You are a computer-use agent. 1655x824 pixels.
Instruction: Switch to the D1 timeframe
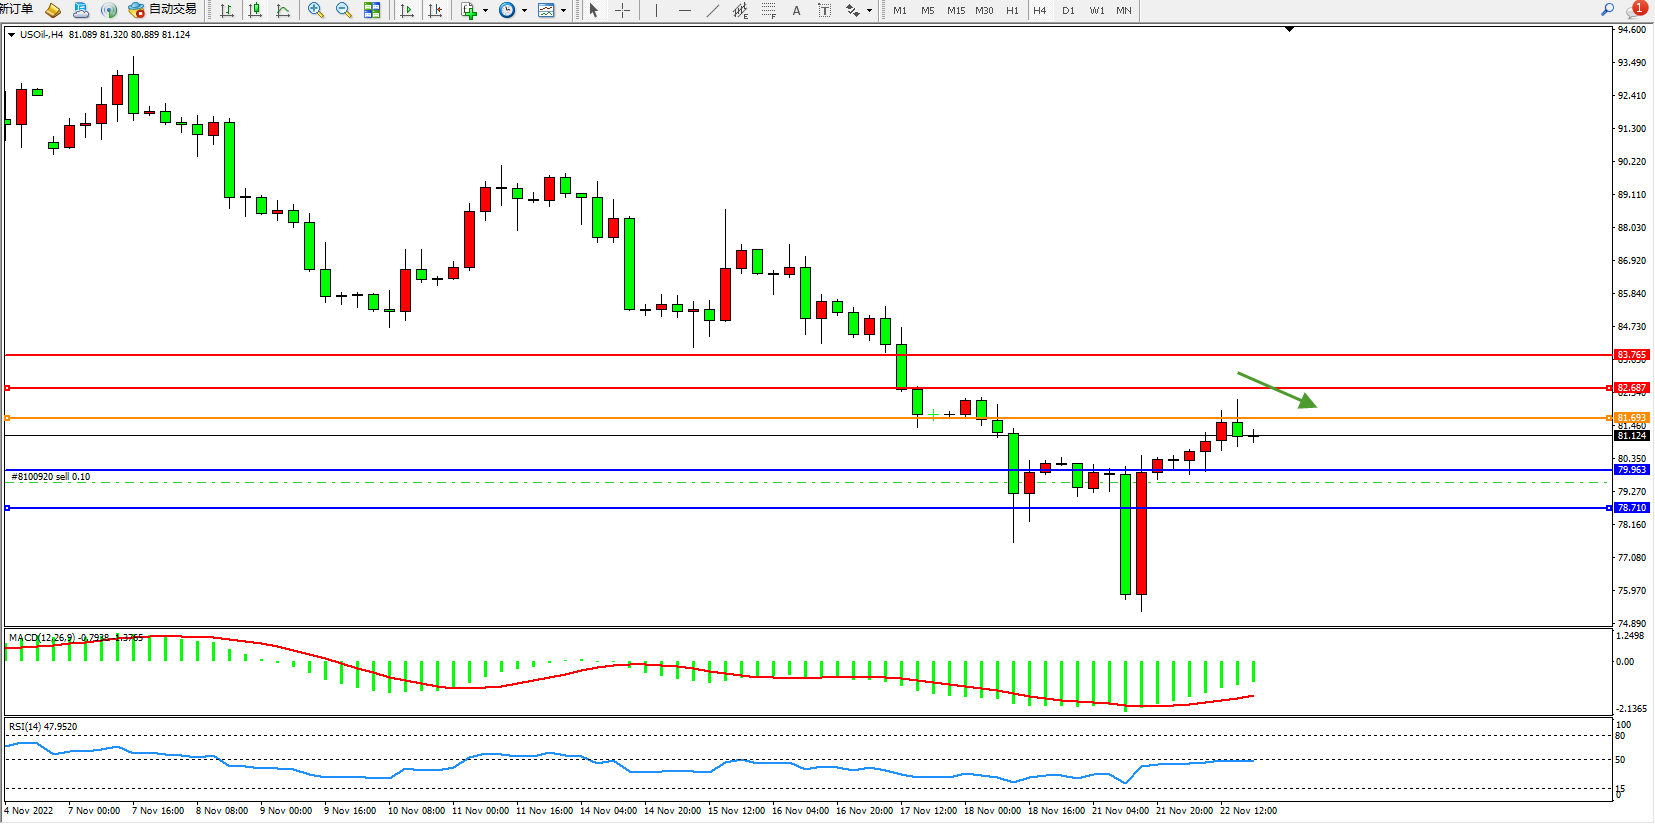coord(1068,10)
